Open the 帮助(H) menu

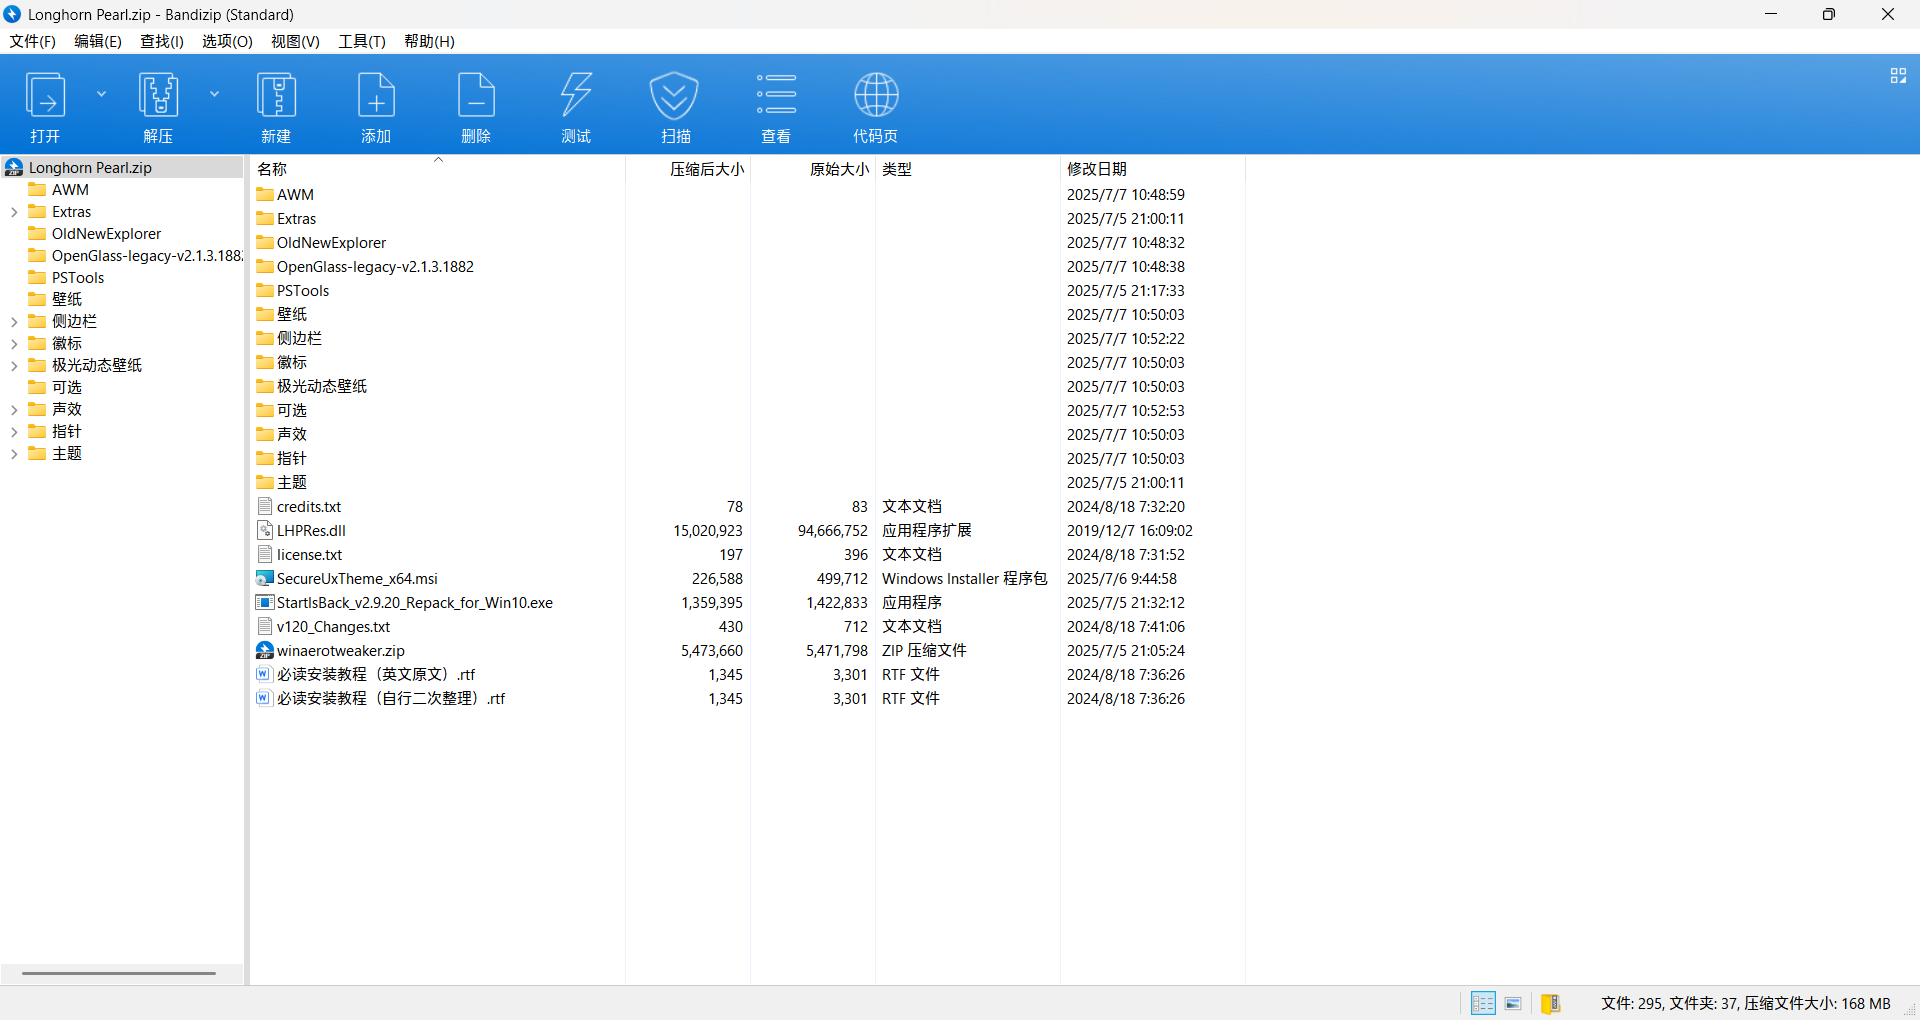click(x=429, y=41)
